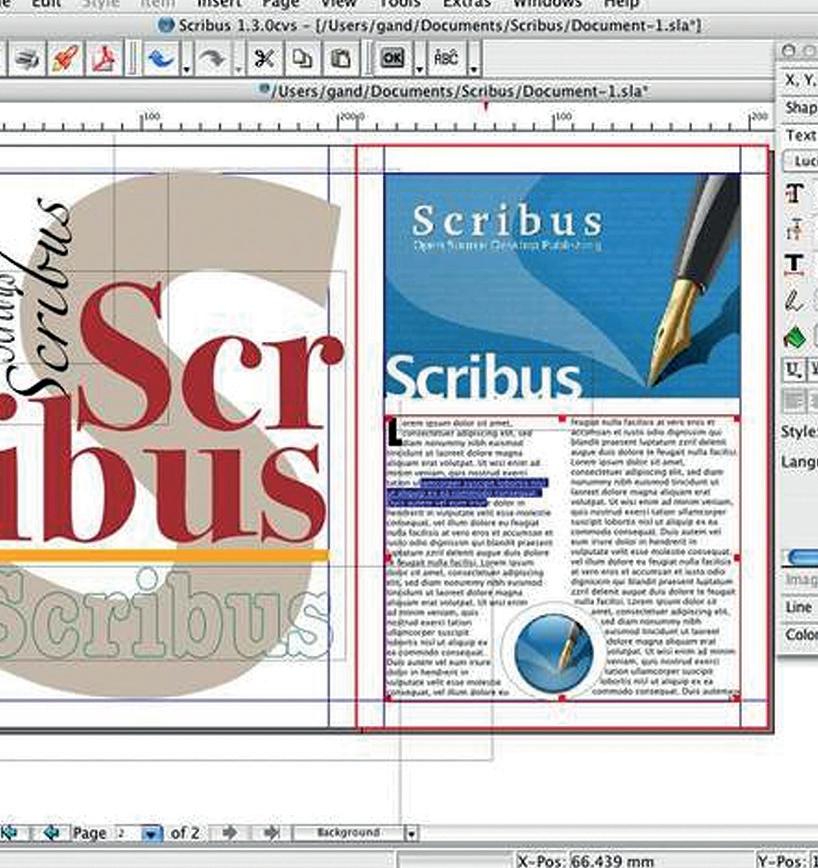
Task: Go to previous page arrow icon
Action: click(x=51, y=833)
